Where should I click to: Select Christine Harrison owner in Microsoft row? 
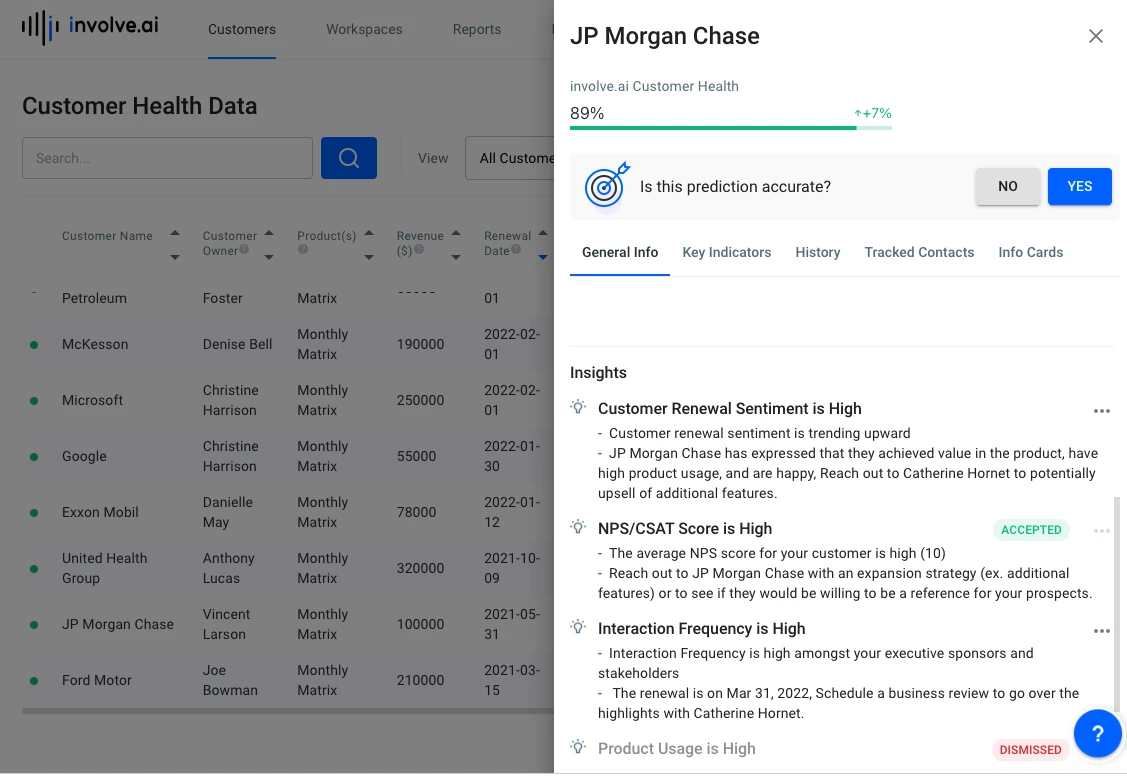point(230,400)
